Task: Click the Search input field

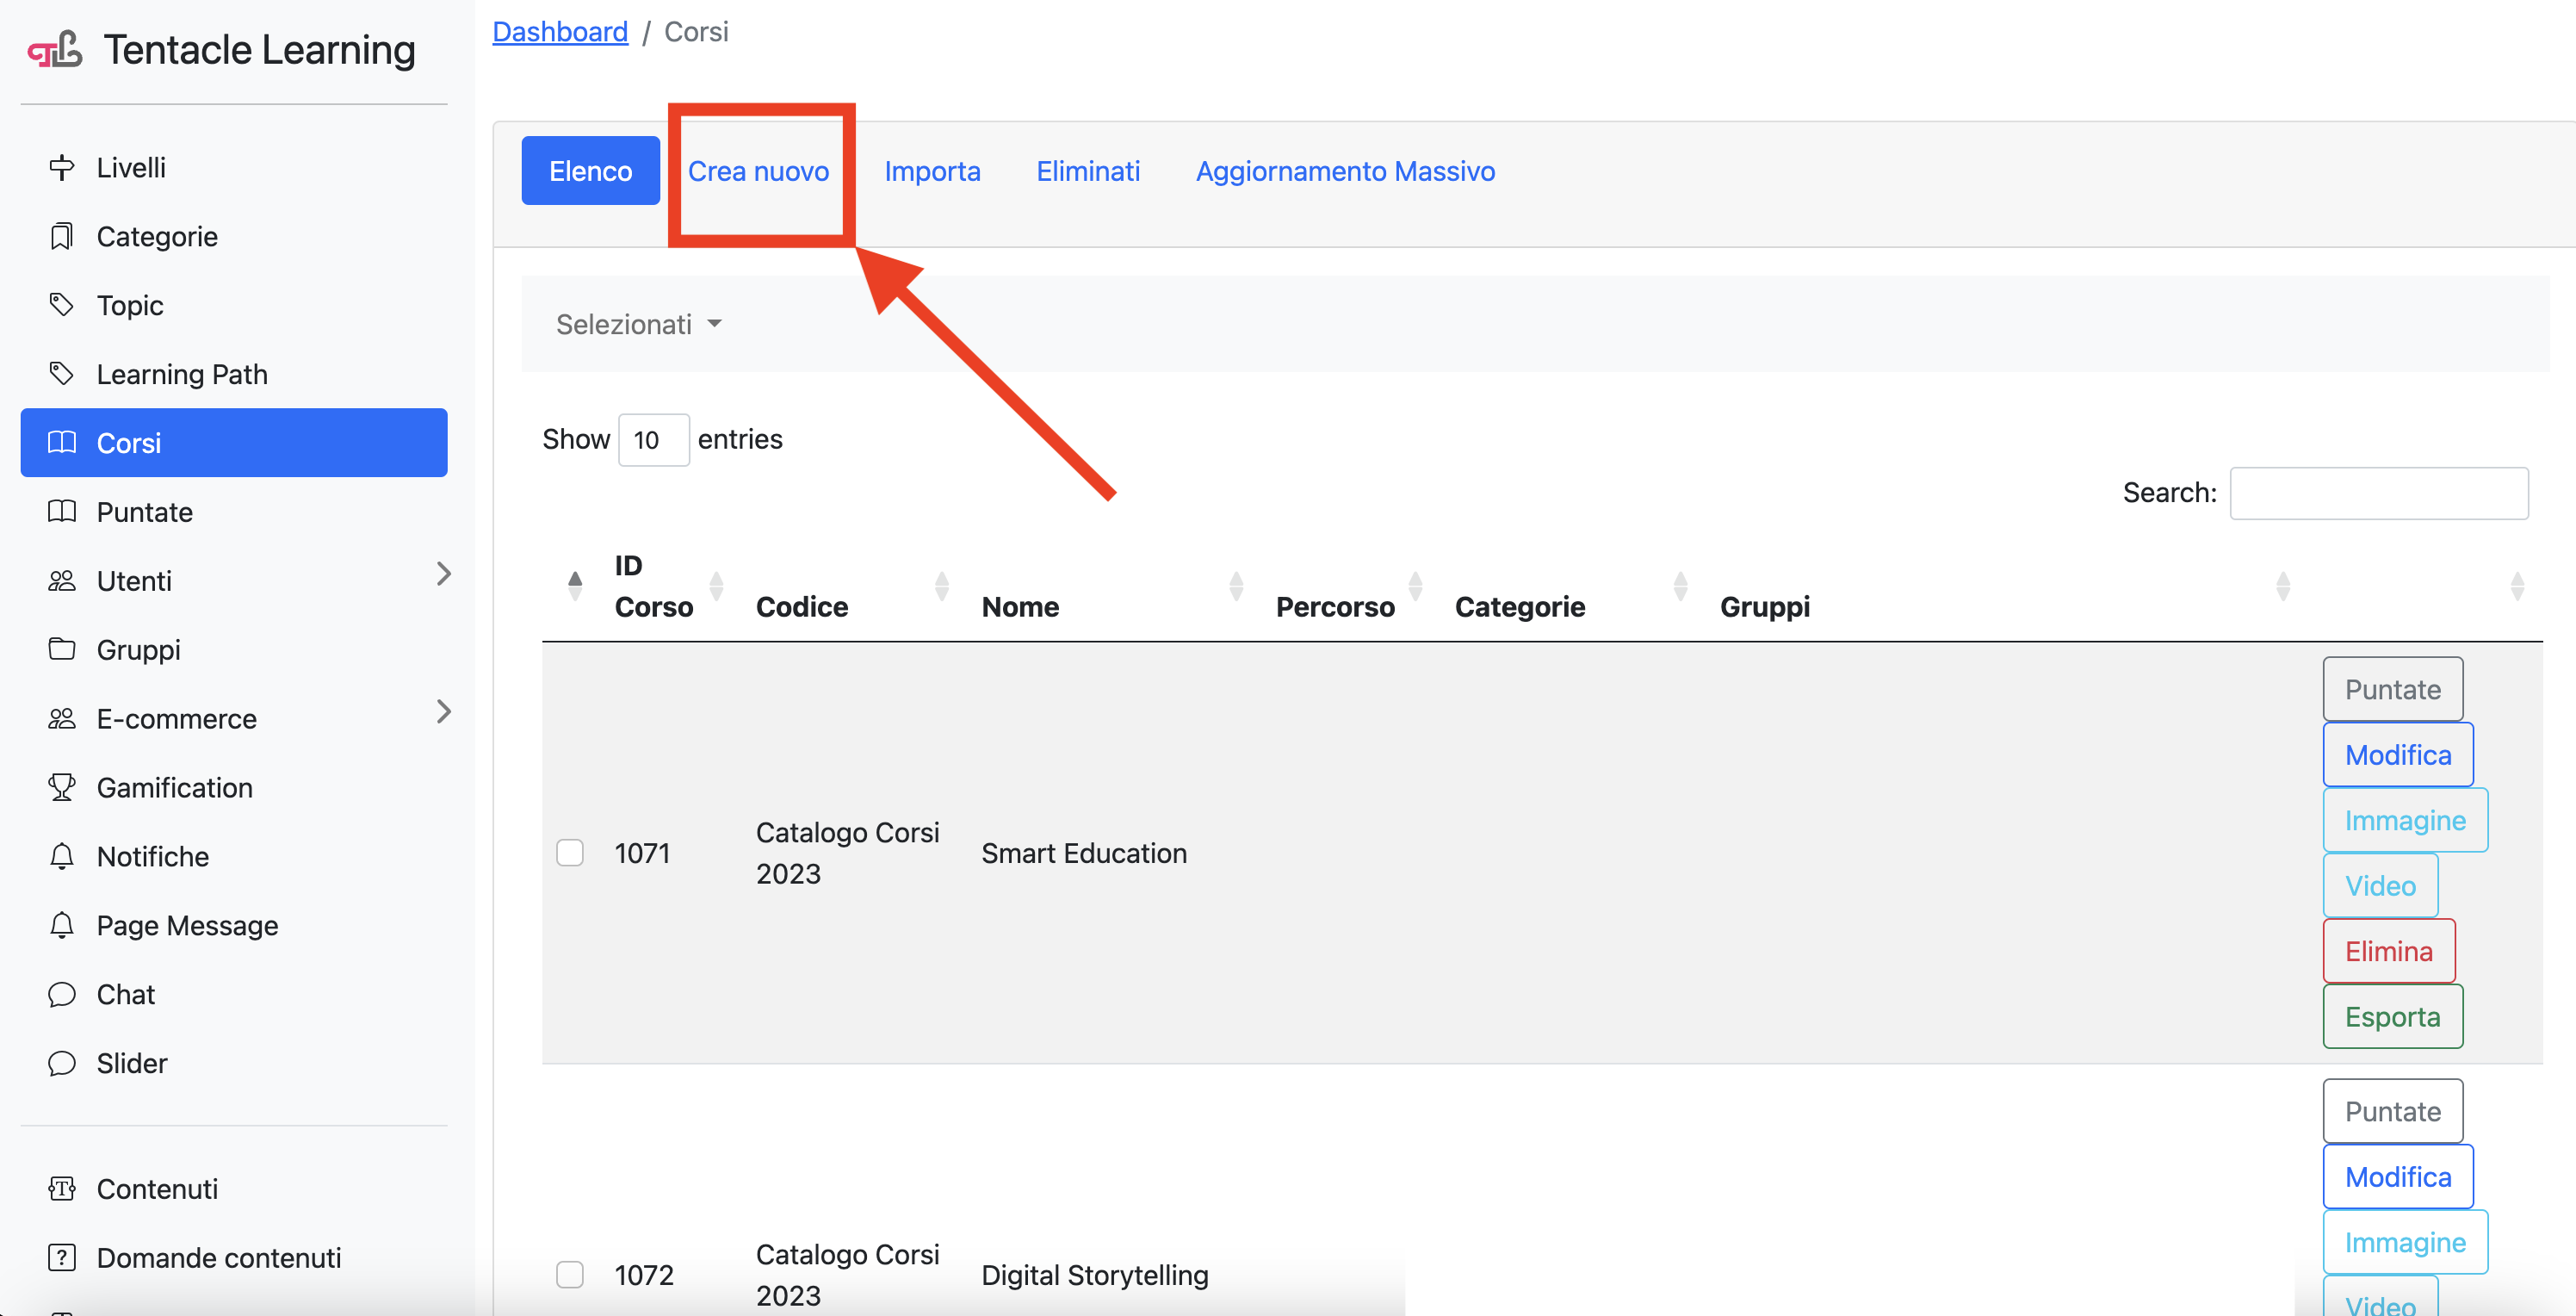Action: click(2378, 493)
